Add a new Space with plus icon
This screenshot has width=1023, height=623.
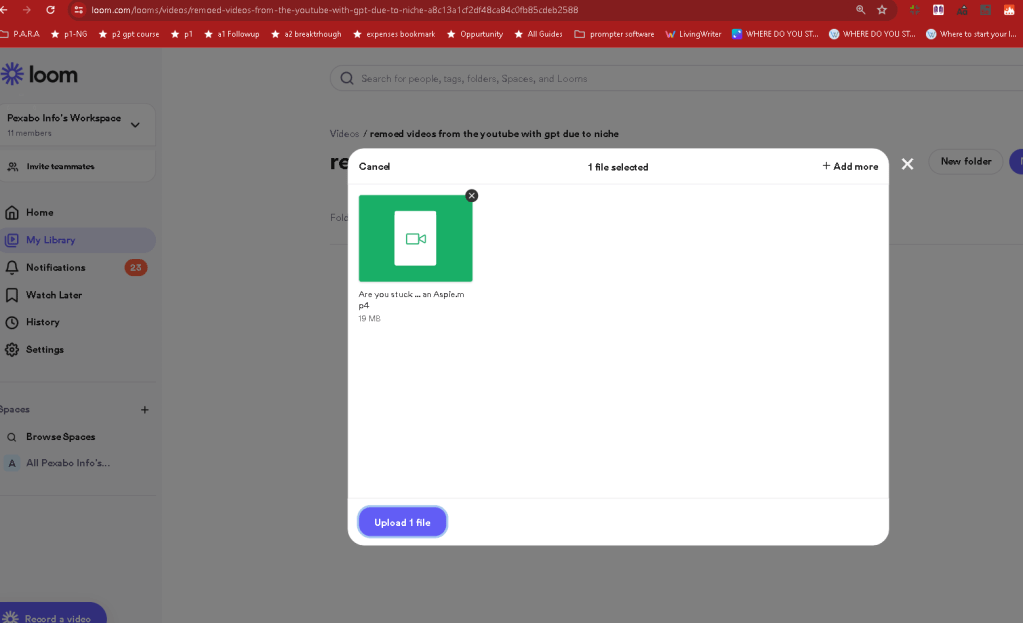(145, 410)
